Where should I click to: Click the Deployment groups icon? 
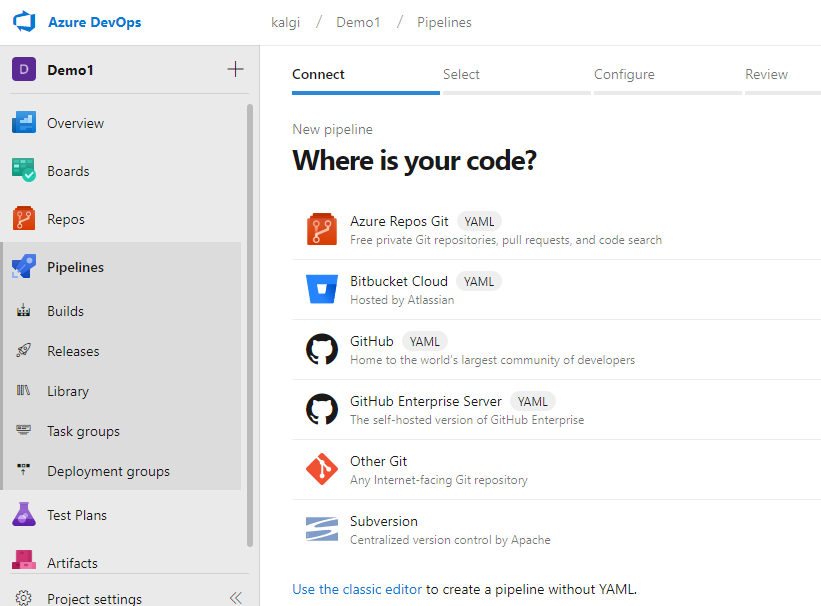(x=24, y=469)
